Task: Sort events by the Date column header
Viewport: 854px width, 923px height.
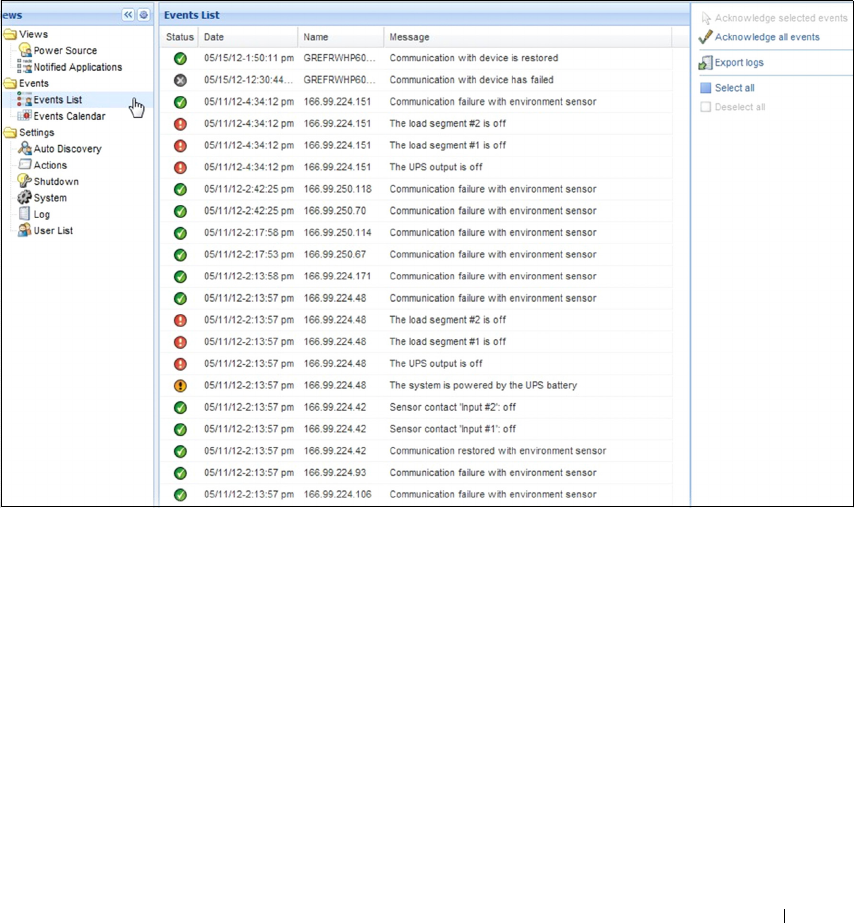Action: pos(248,37)
